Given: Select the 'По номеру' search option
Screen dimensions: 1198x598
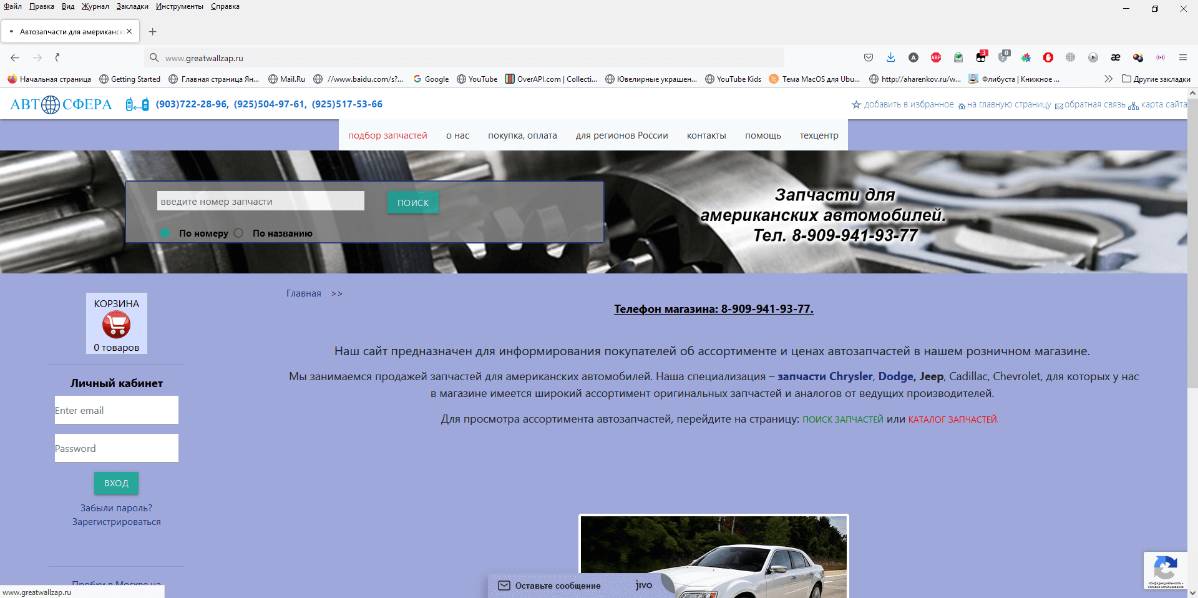Looking at the screenshot, I should point(166,234).
